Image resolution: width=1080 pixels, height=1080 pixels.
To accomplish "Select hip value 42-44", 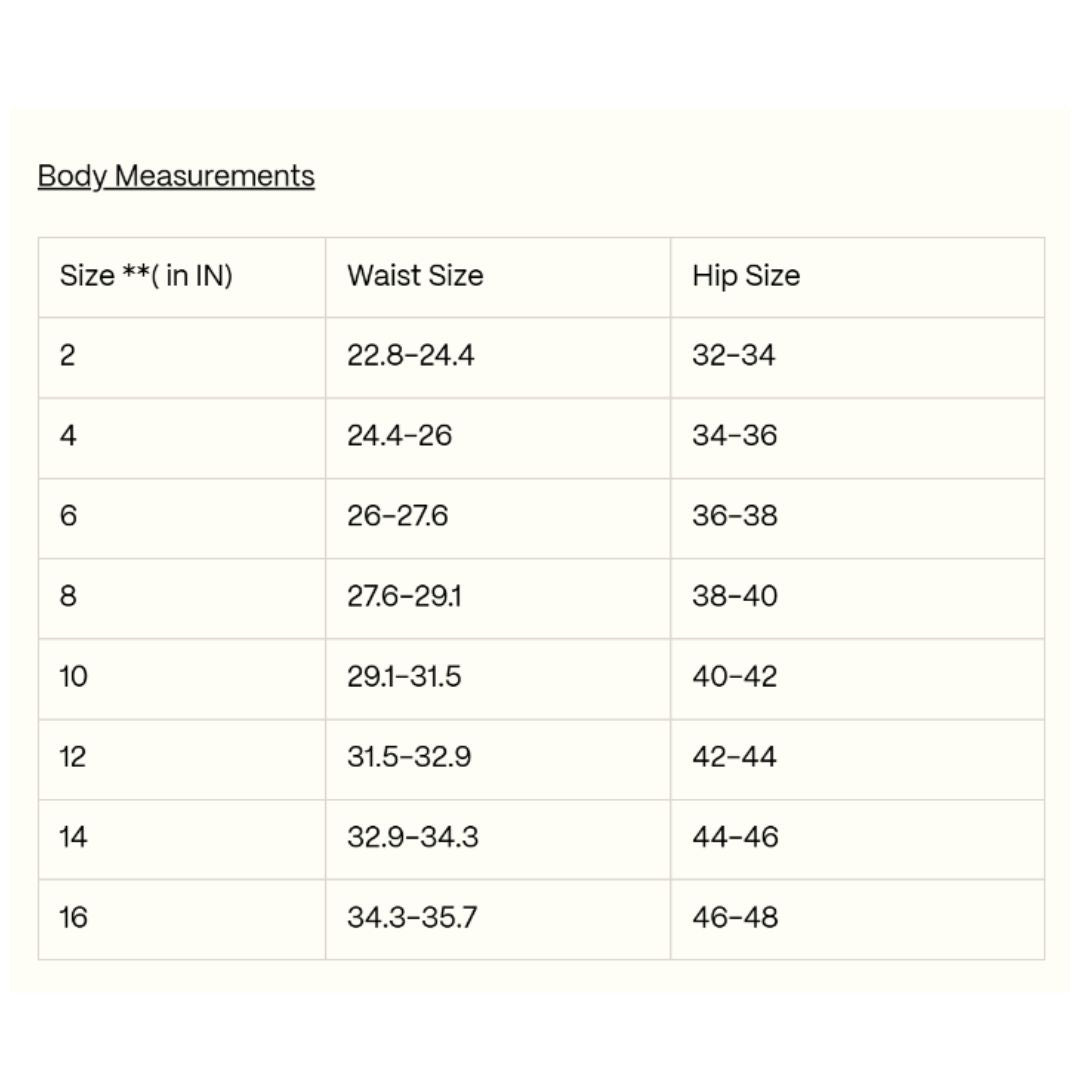I will (734, 757).
